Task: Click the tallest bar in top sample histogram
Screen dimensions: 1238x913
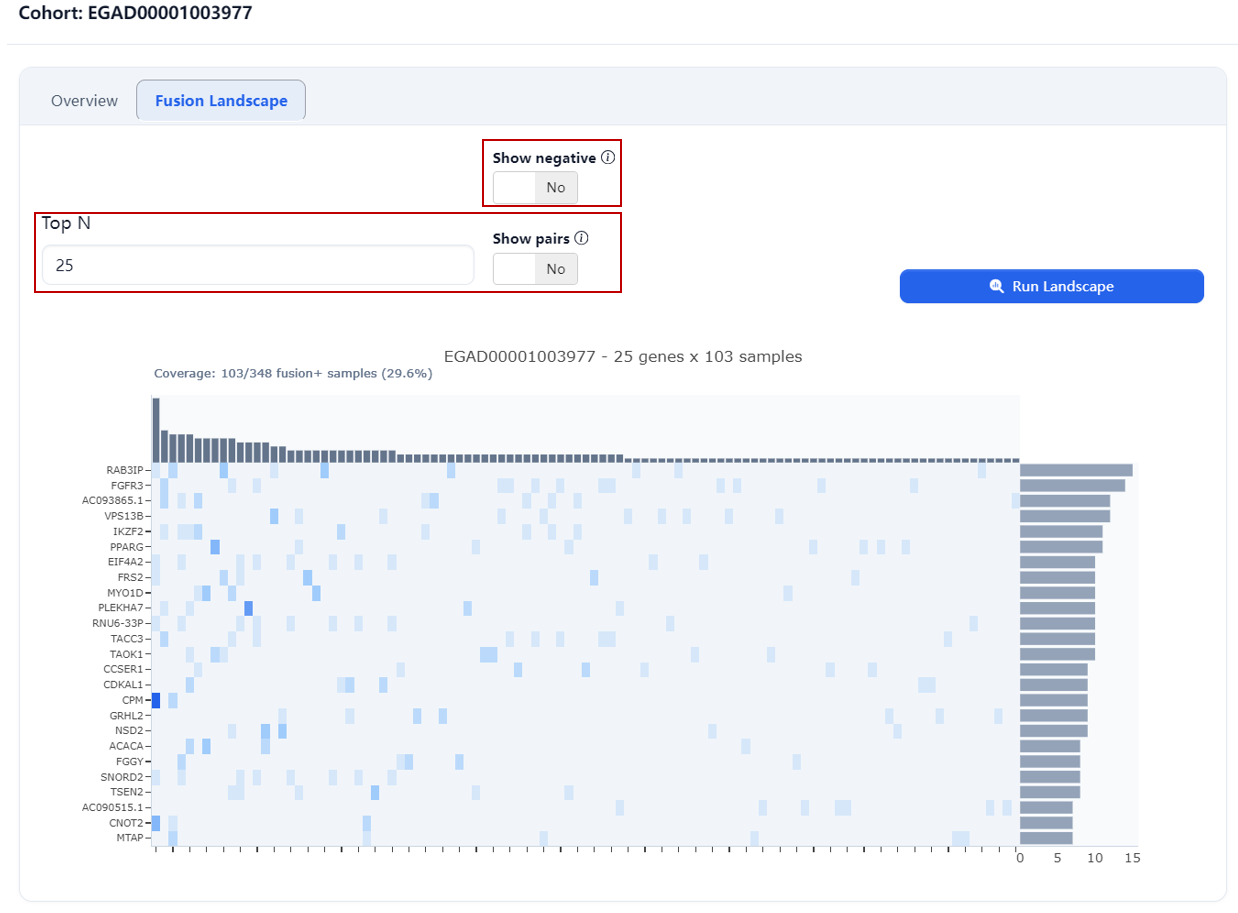Action: pos(156,430)
